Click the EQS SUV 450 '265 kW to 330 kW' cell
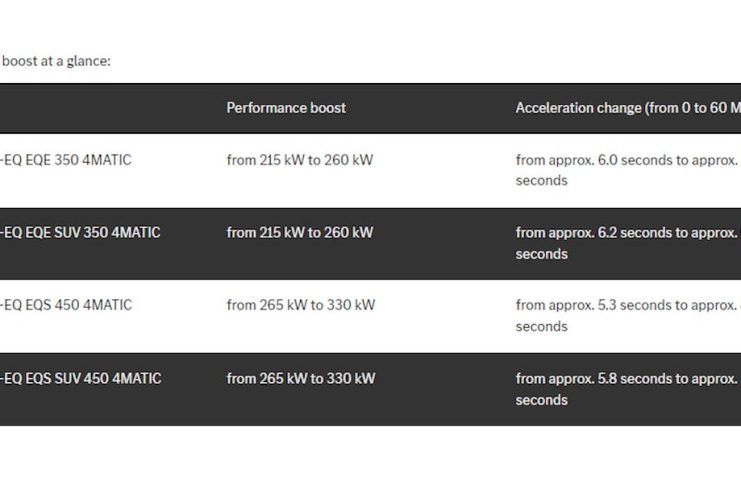Image resolution: width=741 pixels, height=486 pixels. tap(300, 379)
